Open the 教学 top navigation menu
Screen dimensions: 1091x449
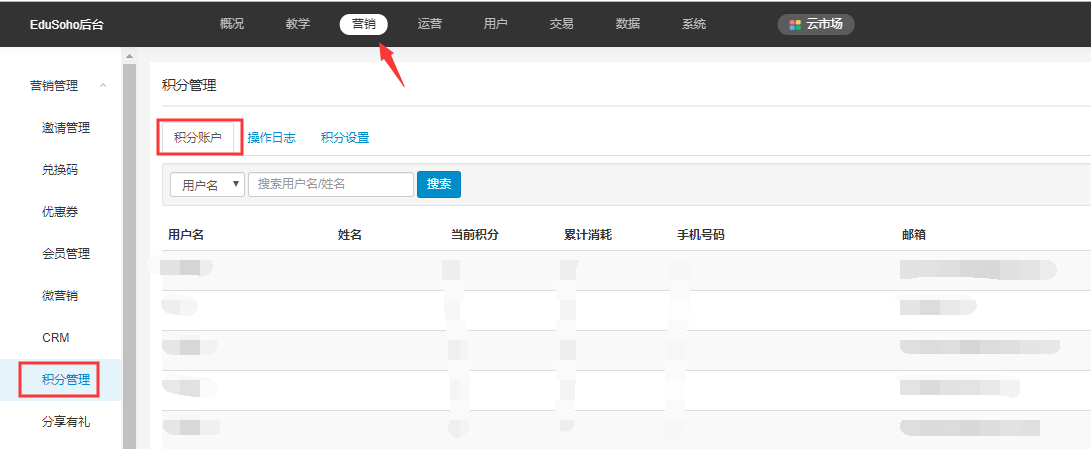pyautogui.click(x=298, y=24)
